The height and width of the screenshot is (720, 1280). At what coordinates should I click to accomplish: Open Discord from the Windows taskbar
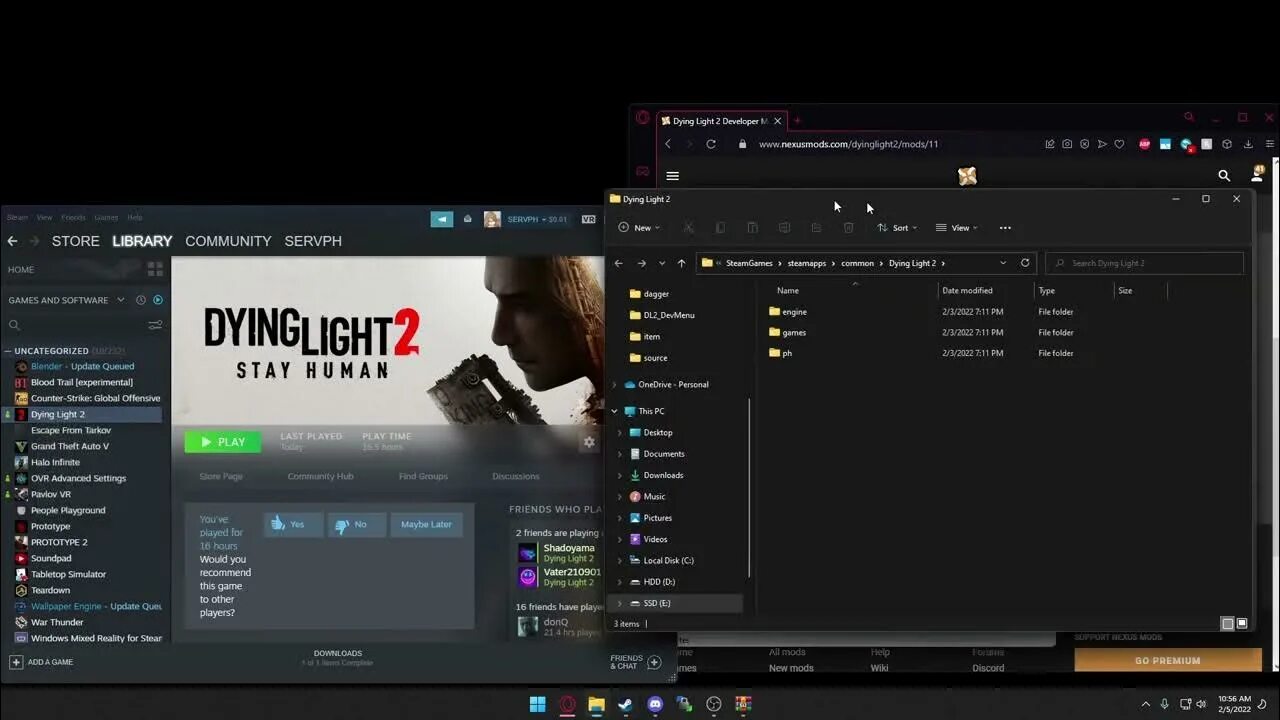pos(655,704)
